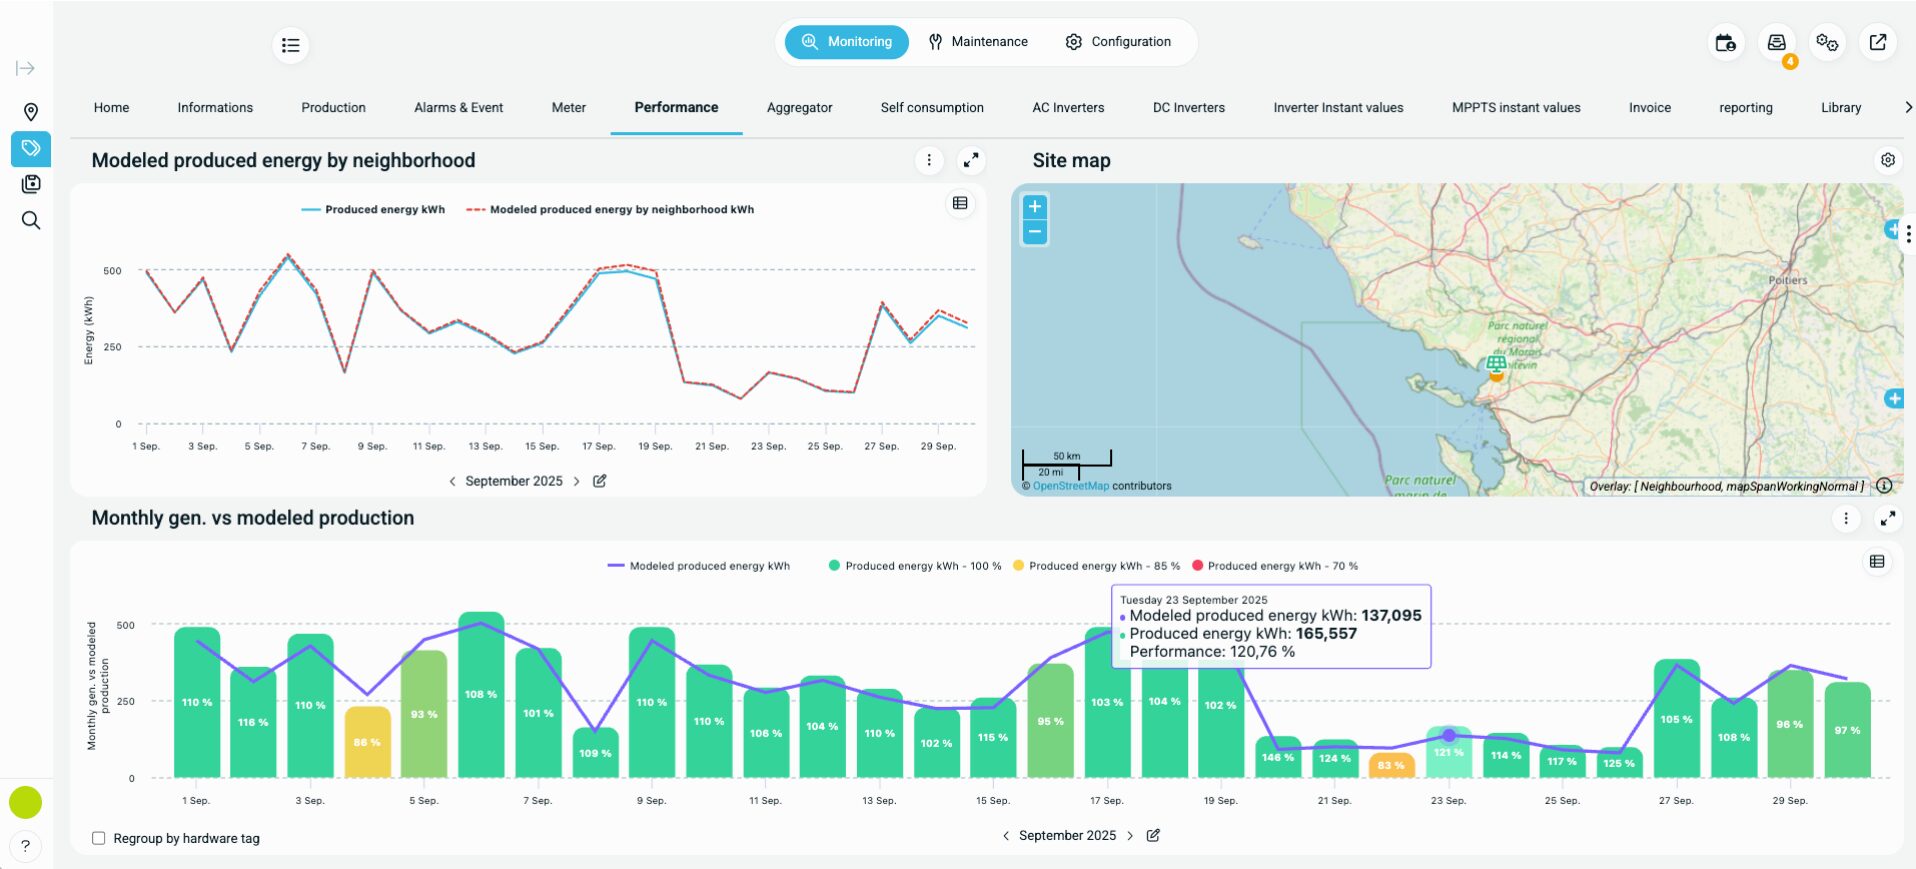Click the search magnifier in left sidebar

31,220
